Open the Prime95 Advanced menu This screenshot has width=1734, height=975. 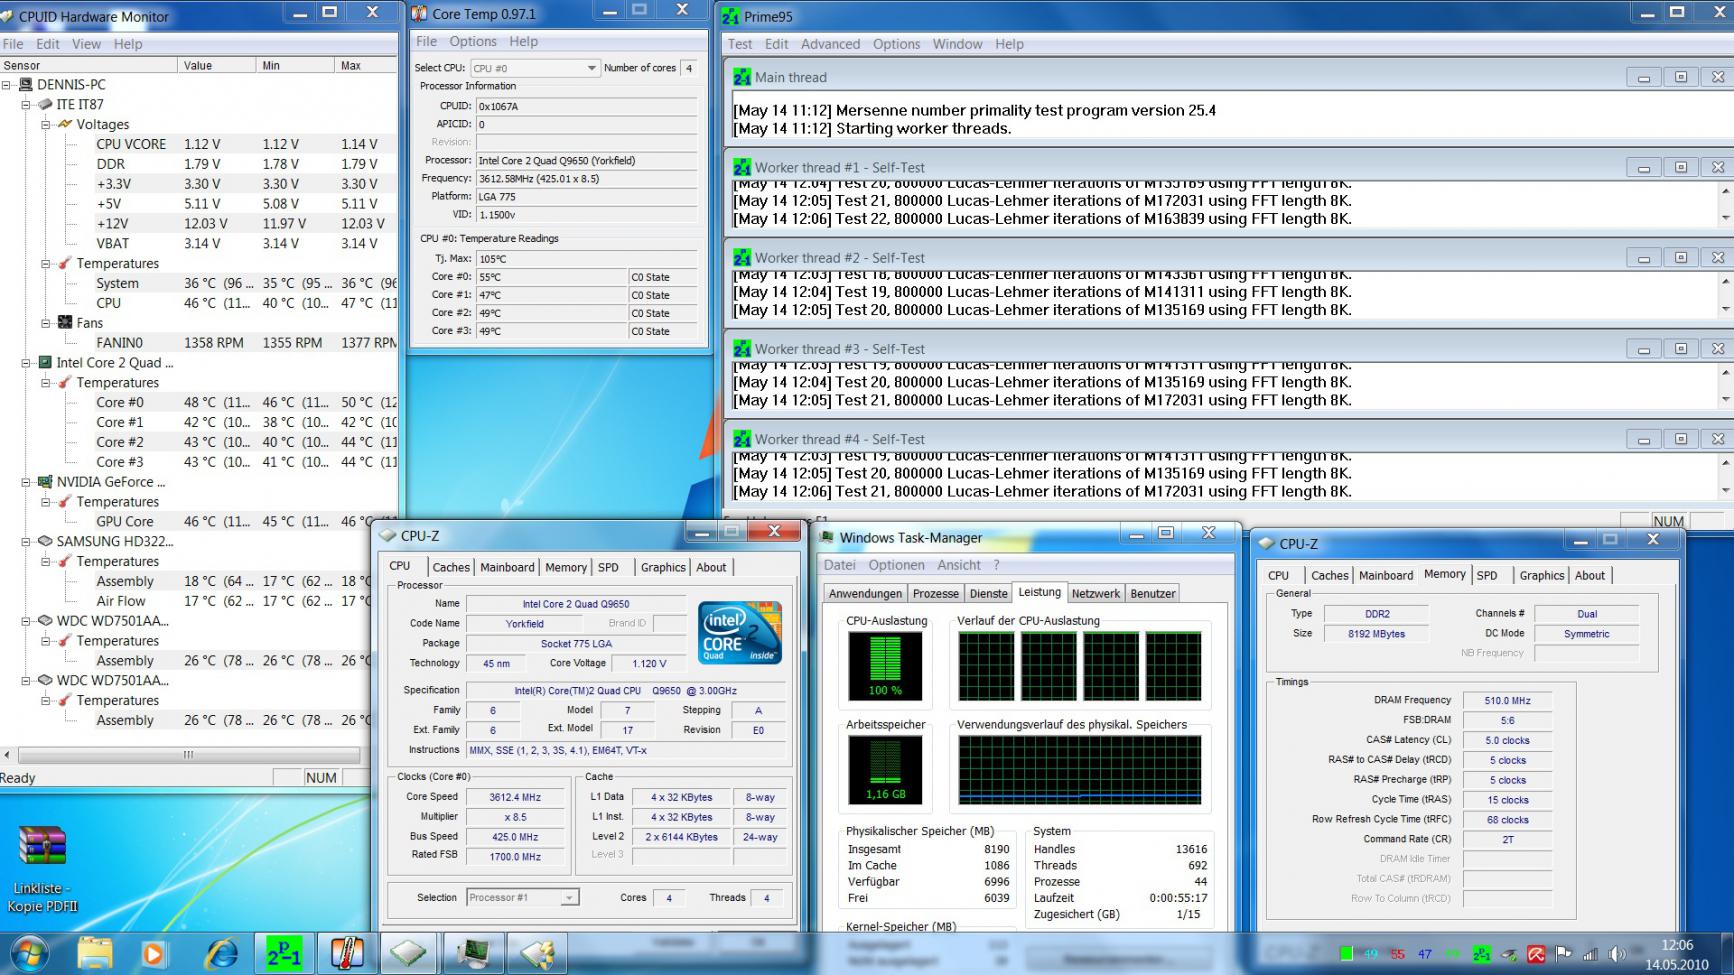pos(830,44)
